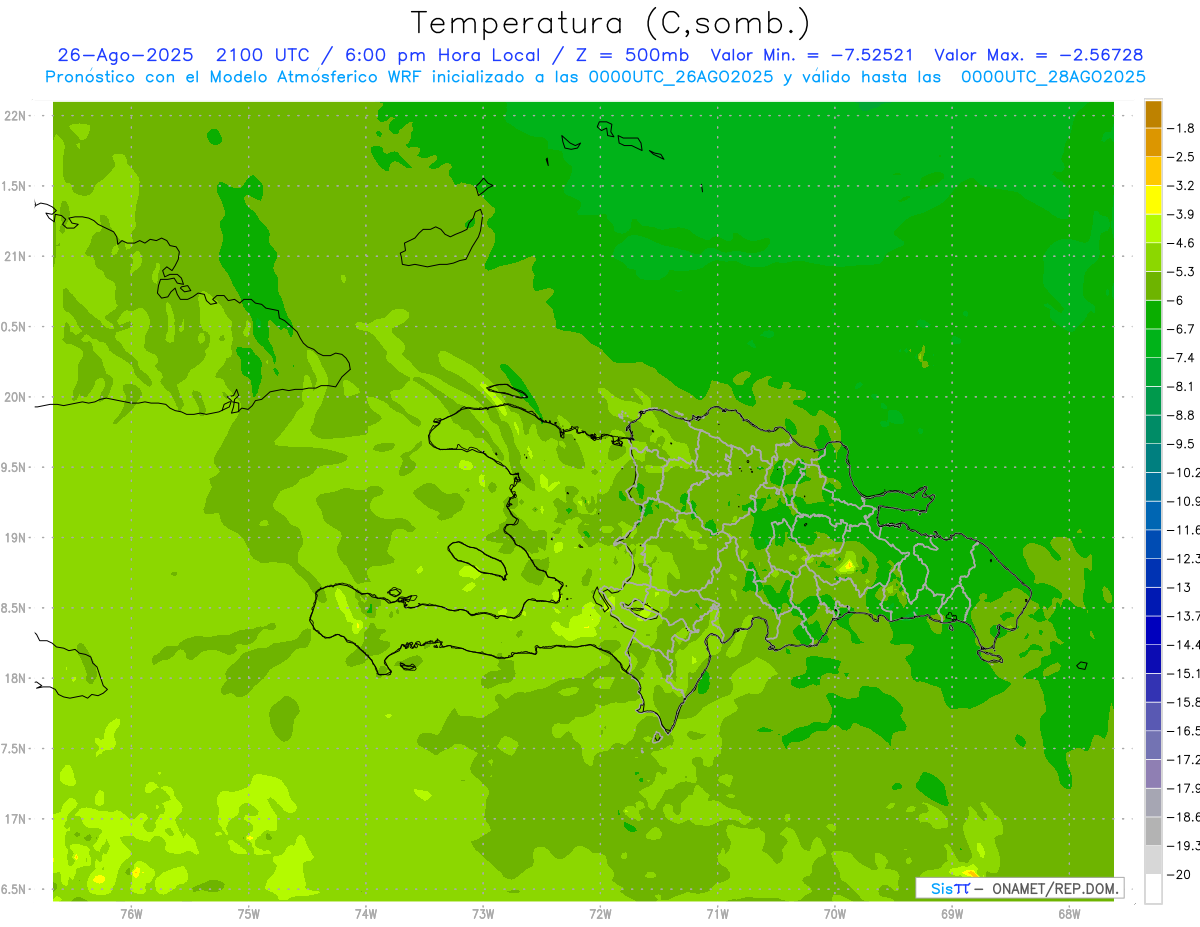Click the '6.5N' latitude axis label
The height and width of the screenshot is (927, 1200).
coord(13,890)
